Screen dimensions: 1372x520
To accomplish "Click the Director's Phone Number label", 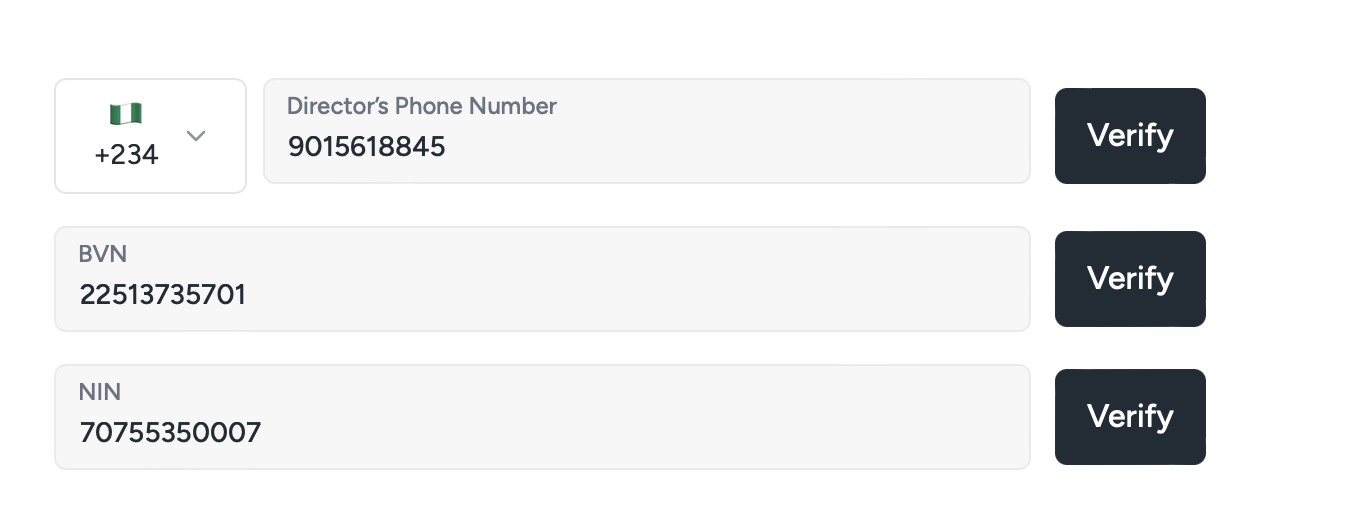I will [421, 106].
